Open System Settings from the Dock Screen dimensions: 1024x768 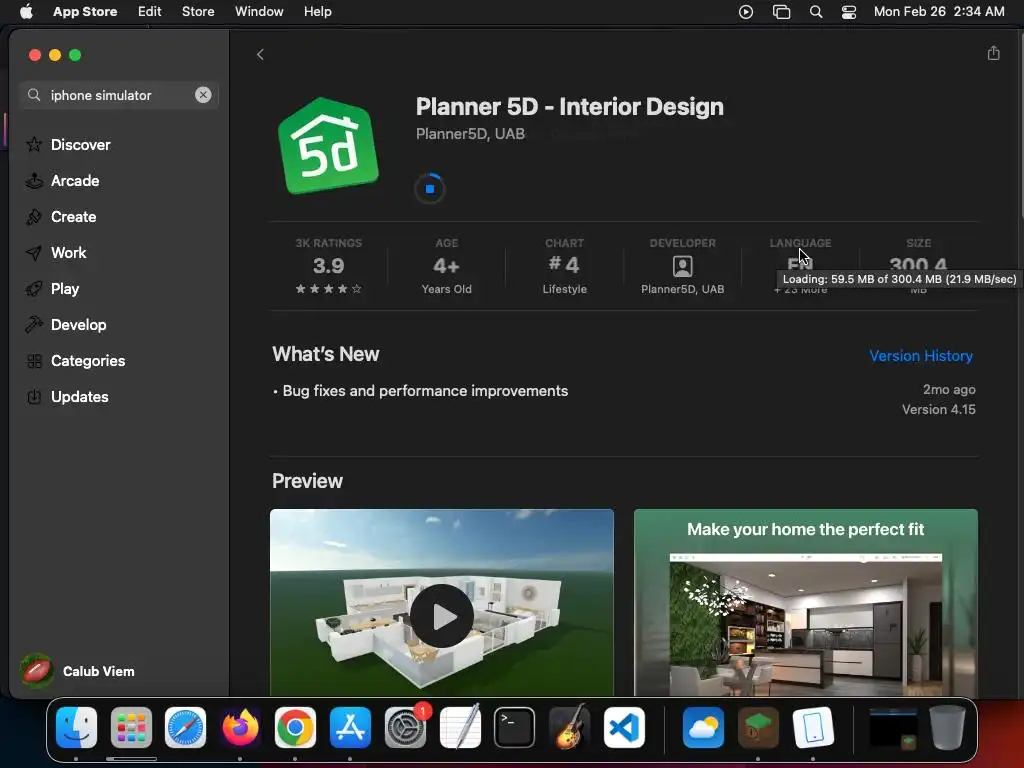click(x=406, y=727)
